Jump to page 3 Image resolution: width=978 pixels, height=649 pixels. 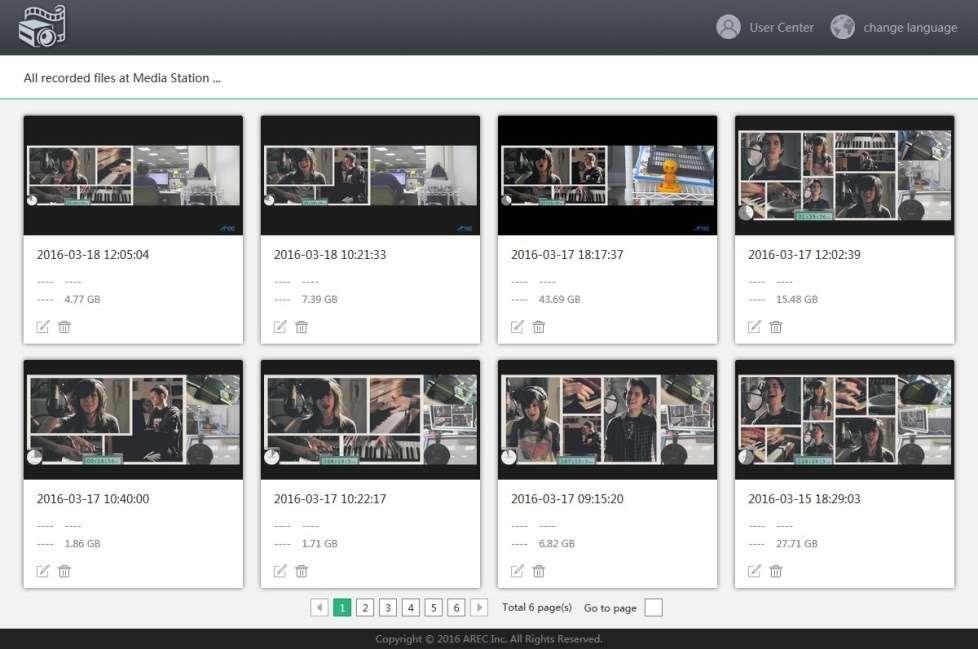pyautogui.click(x=388, y=607)
